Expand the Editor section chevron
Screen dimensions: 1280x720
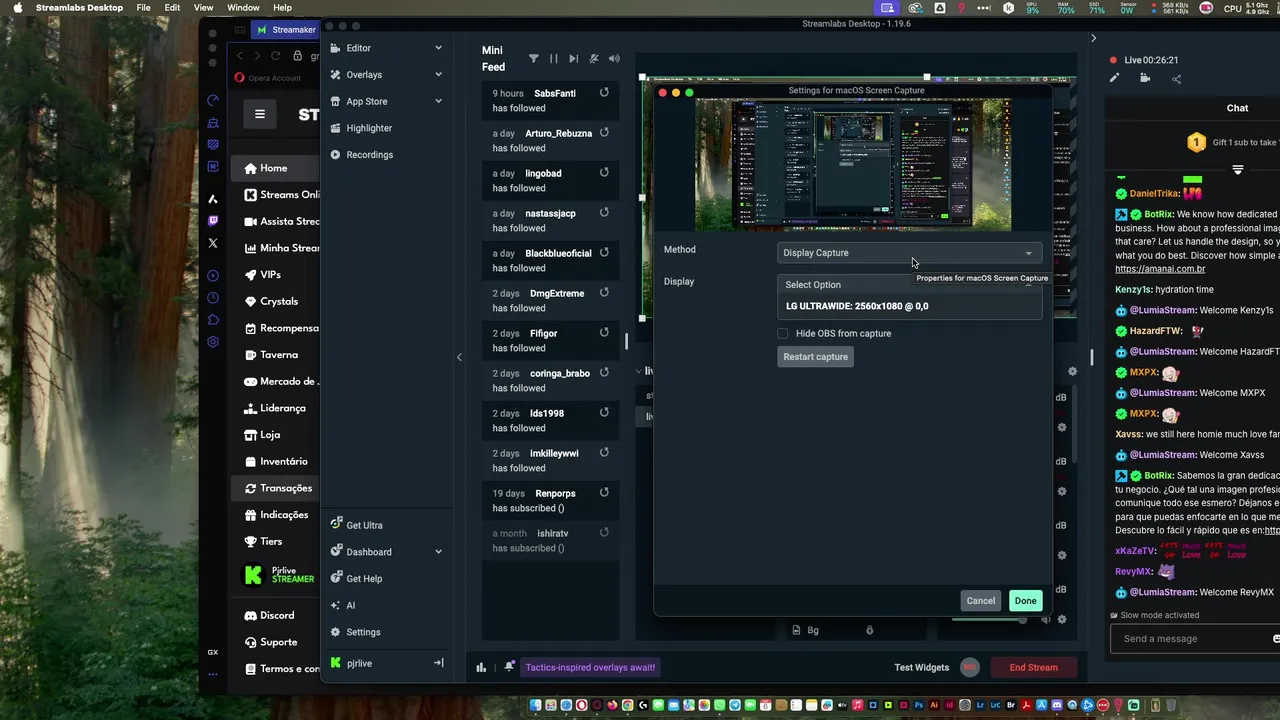(438, 48)
